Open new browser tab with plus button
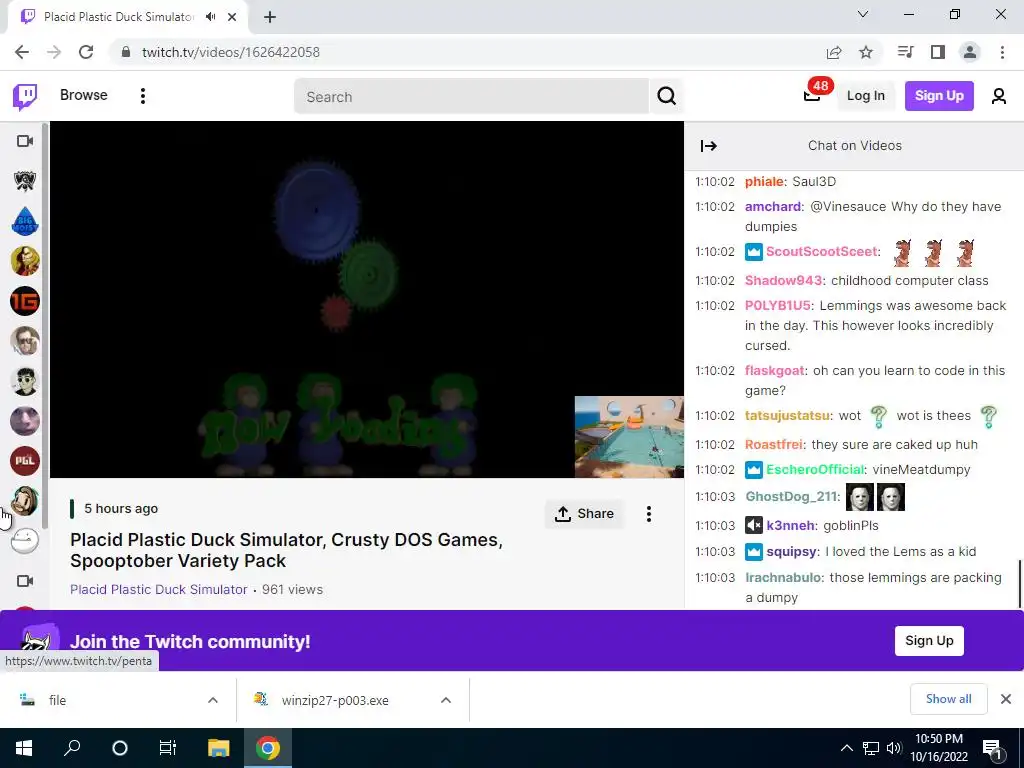This screenshot has width=1024, height=768. [270, 18]
